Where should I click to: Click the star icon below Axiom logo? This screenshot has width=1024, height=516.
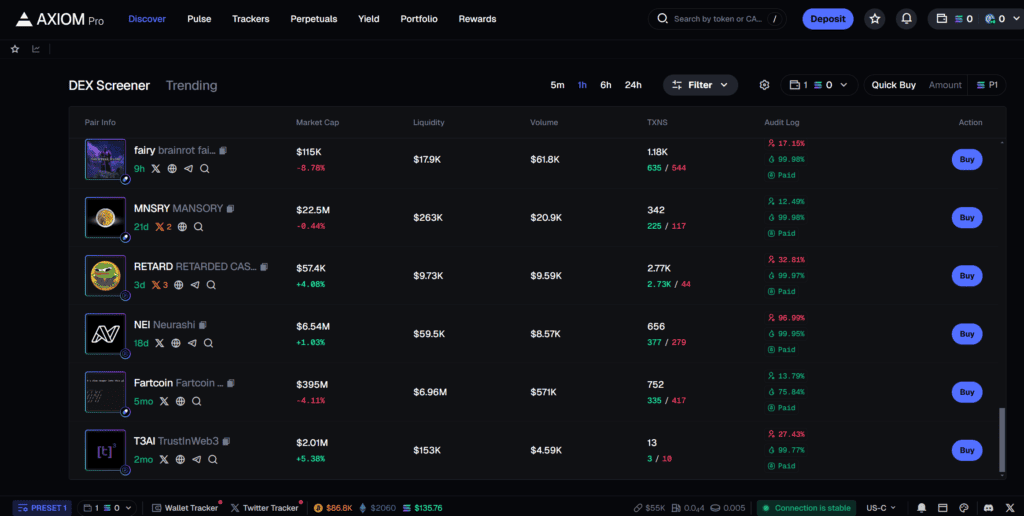[x=15, y=49]
